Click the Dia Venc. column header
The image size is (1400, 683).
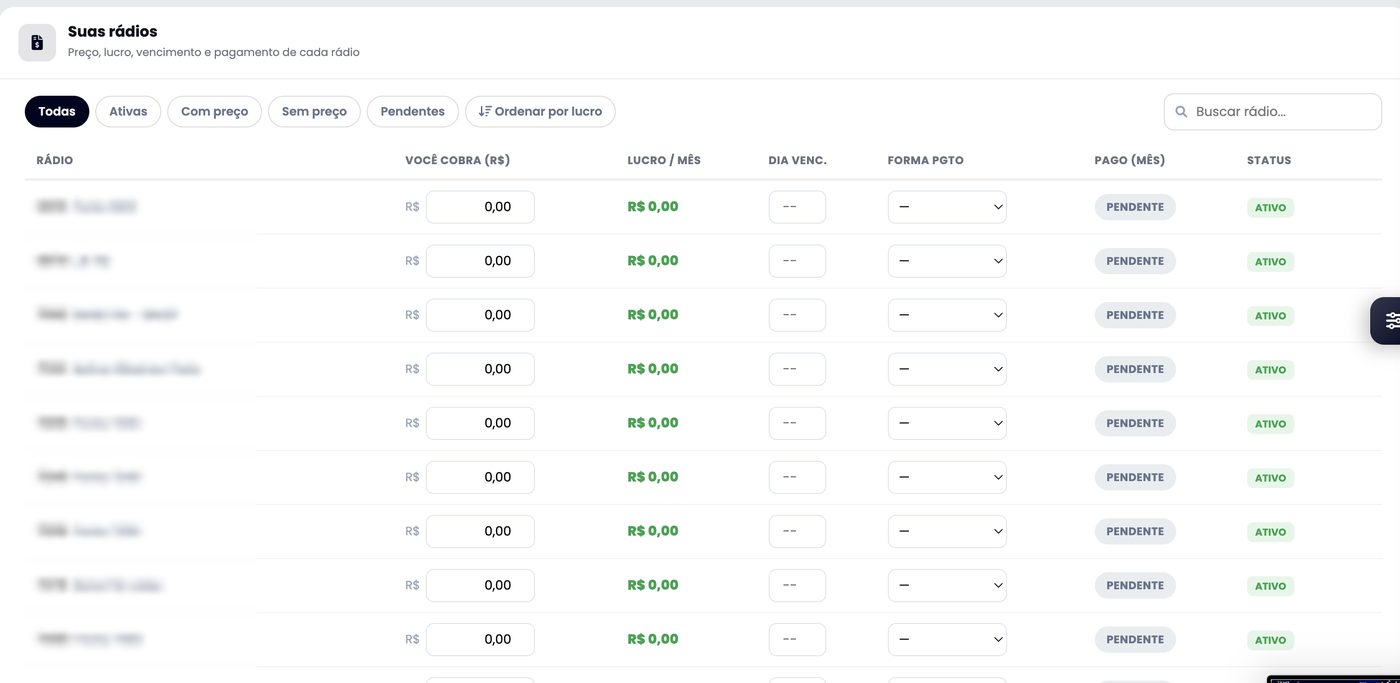click(x=798, y=160)
